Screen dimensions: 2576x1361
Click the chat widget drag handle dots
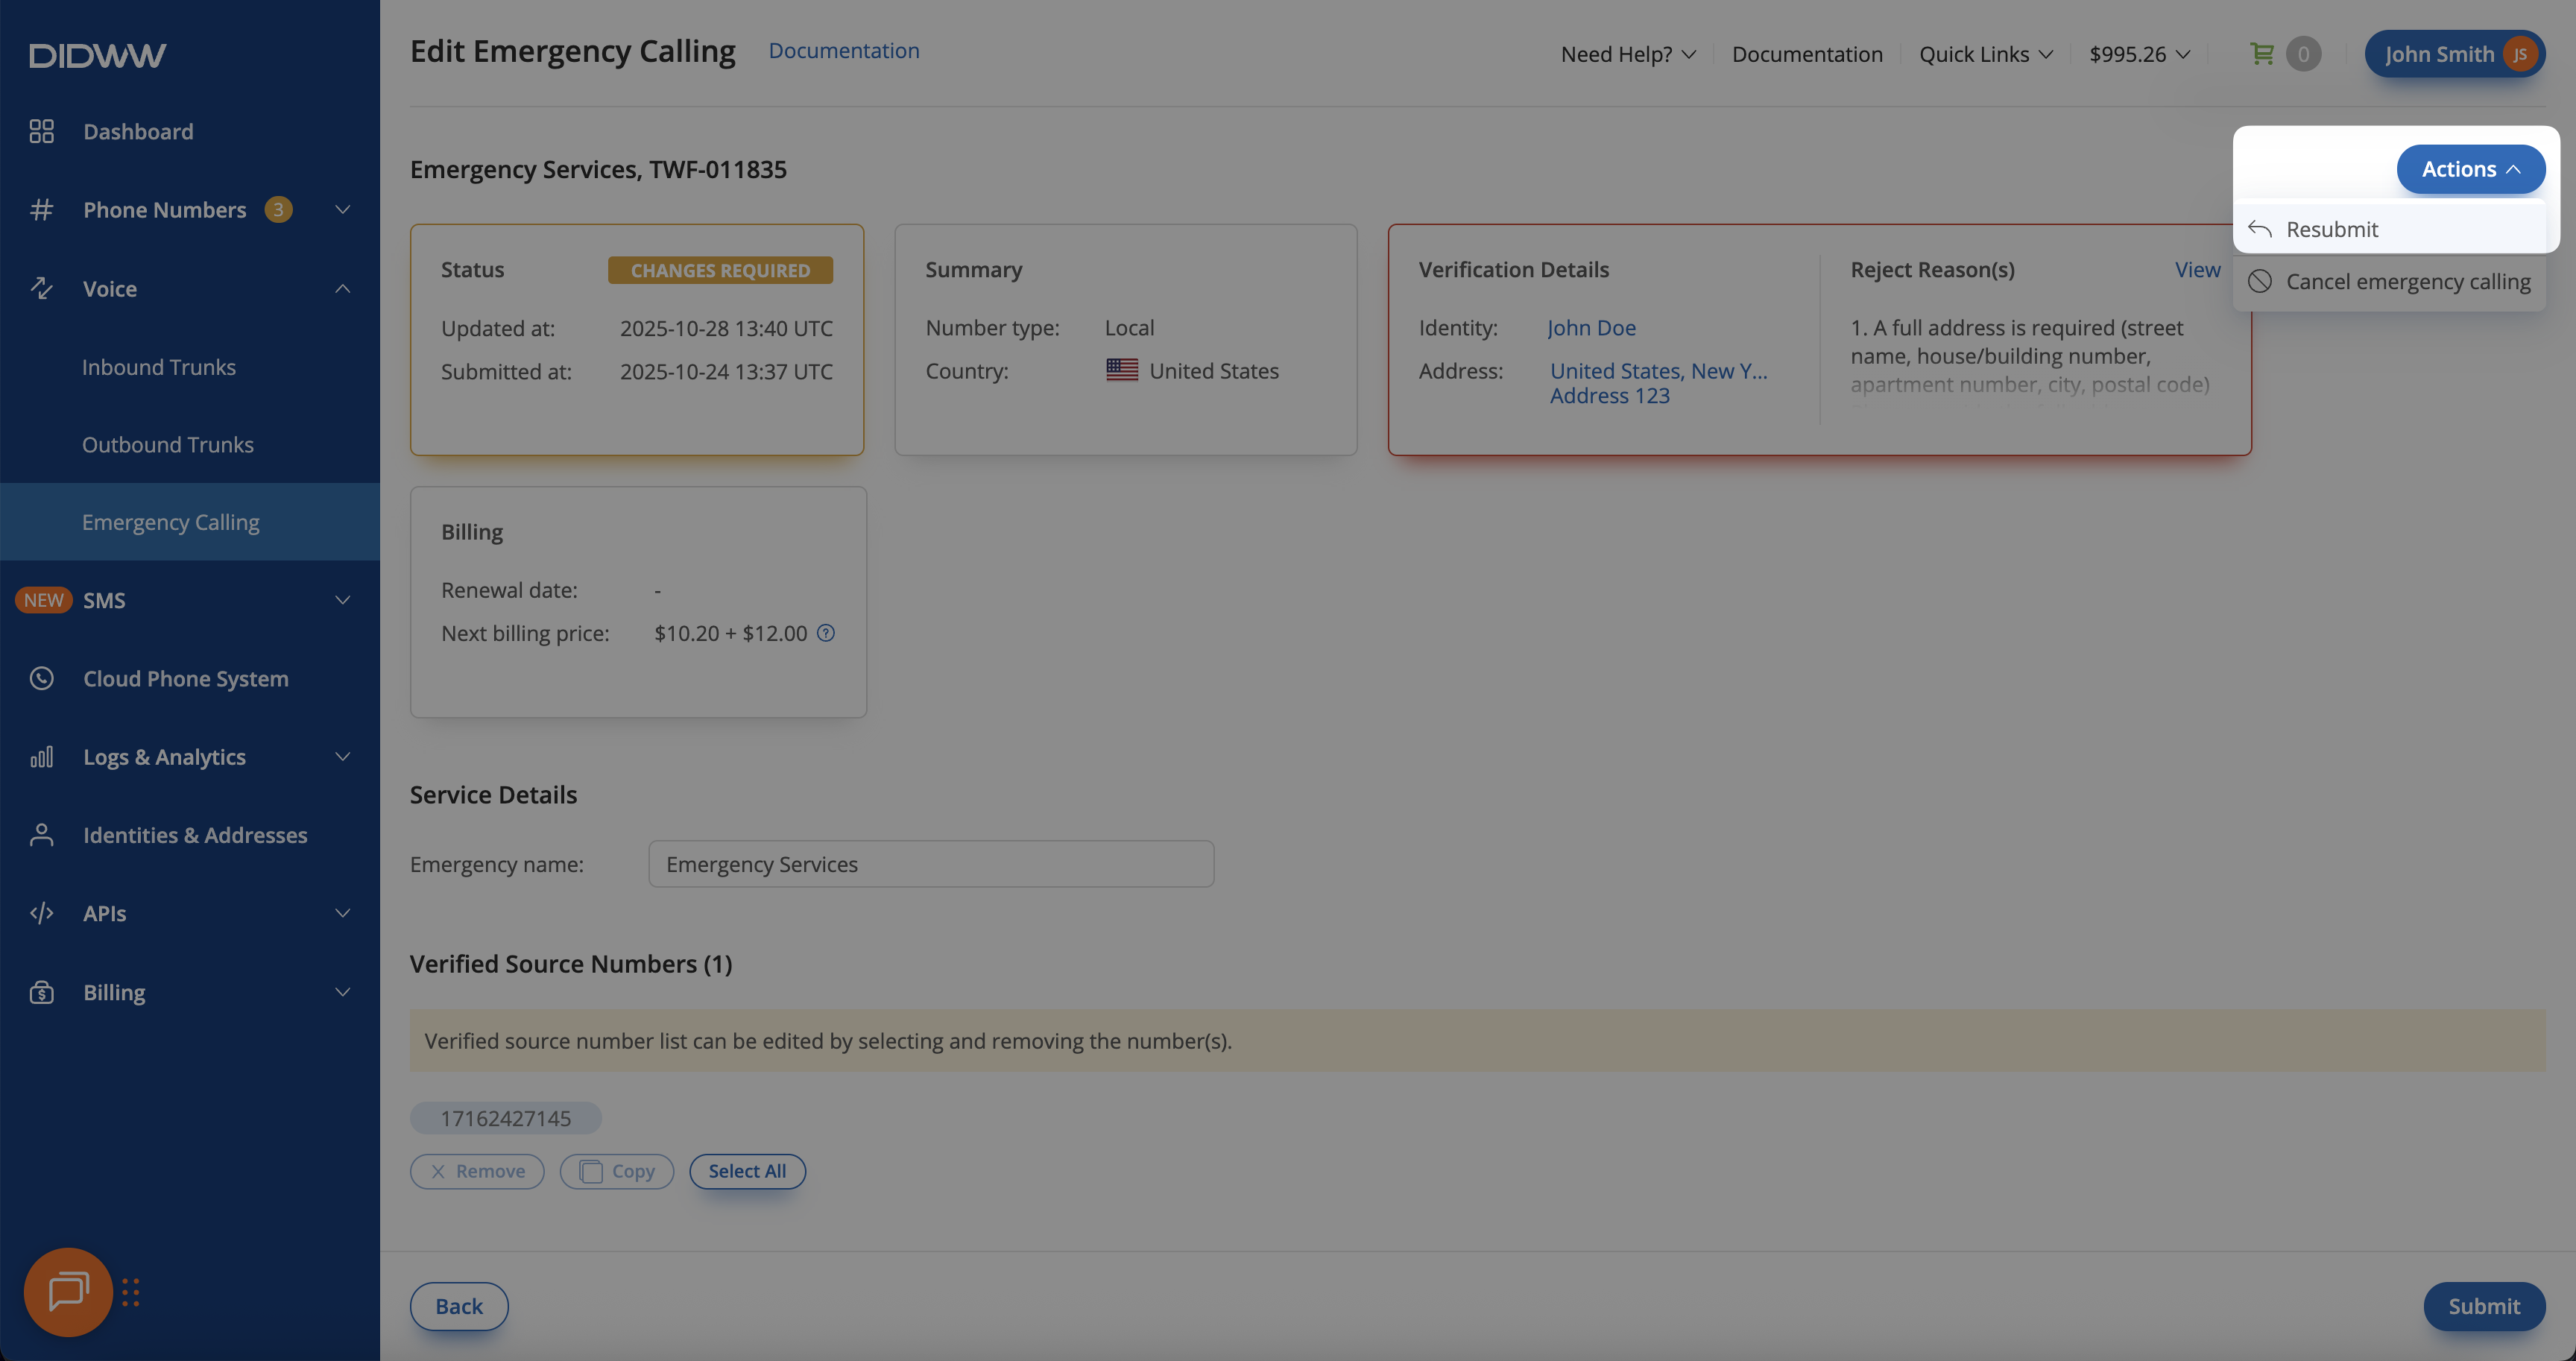click(x=131, y=1292)
